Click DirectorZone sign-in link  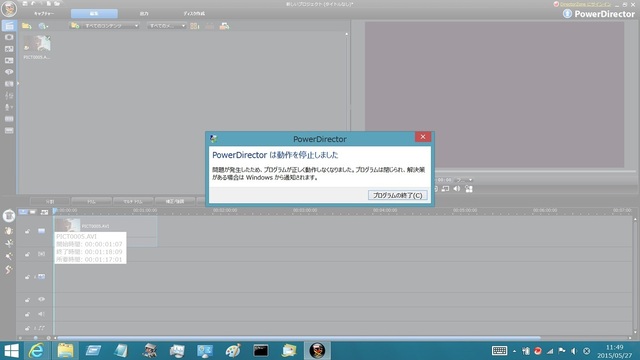tap(585, 4)
